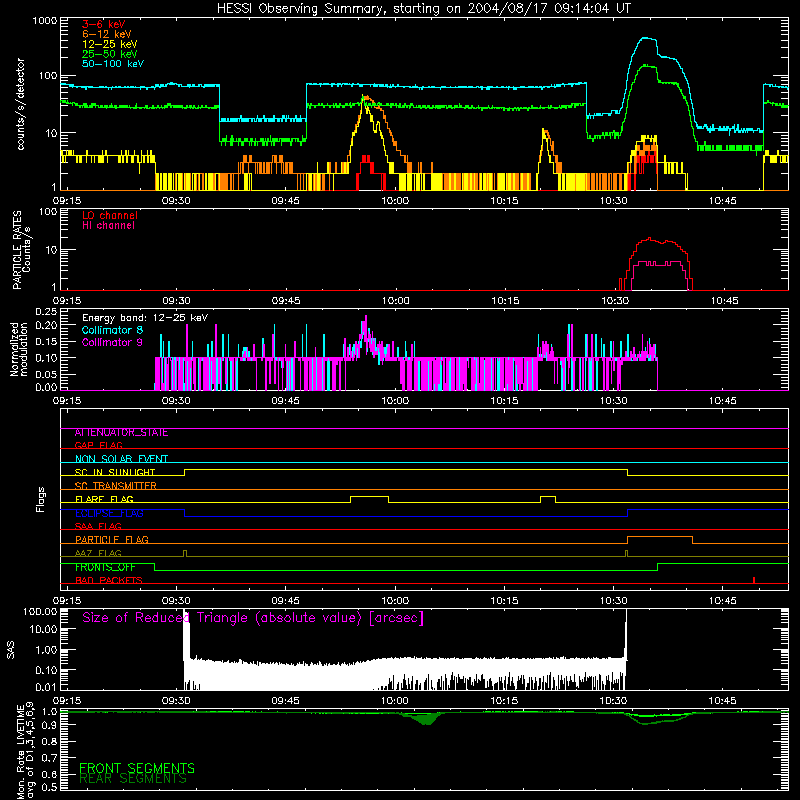Screen dimensions: 800x800
Task: Click the 1000 y-axis value on top plot
Action: 45,21
